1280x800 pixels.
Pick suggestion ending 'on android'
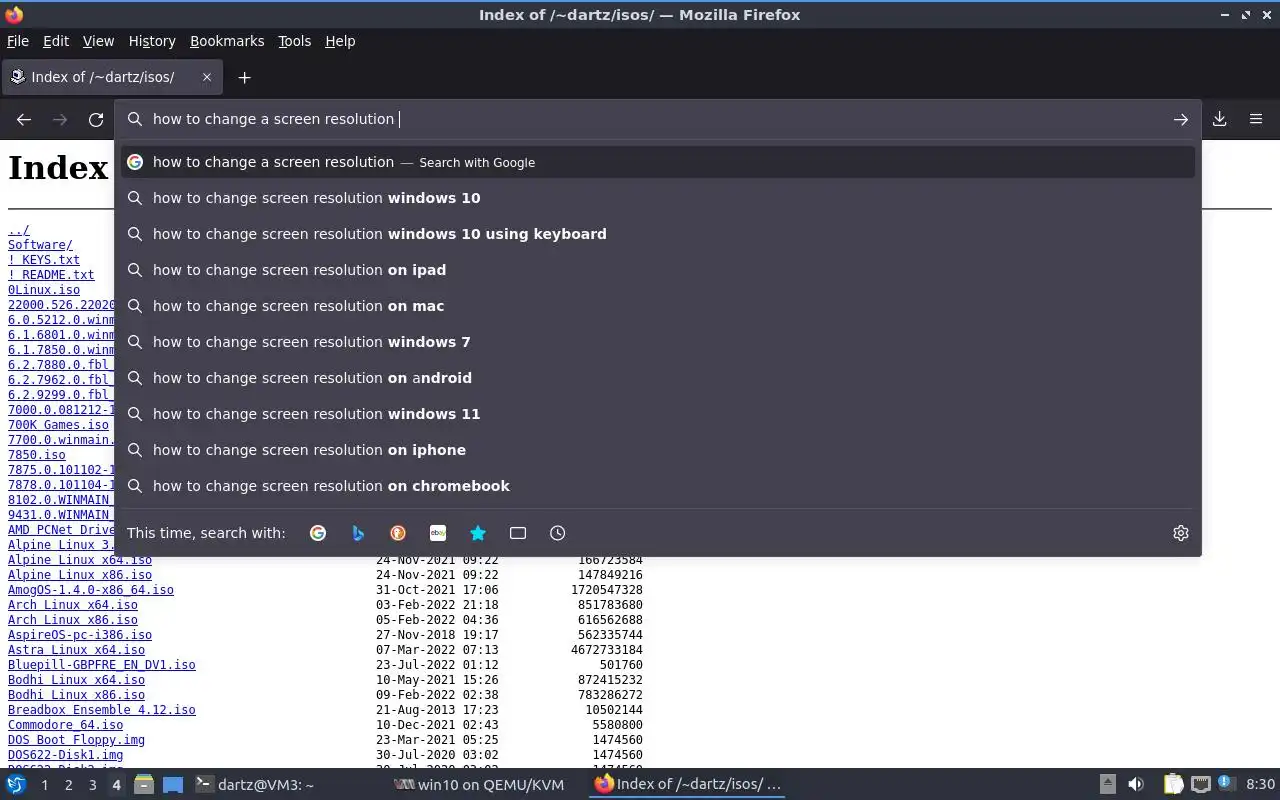[x=658, y=378]
